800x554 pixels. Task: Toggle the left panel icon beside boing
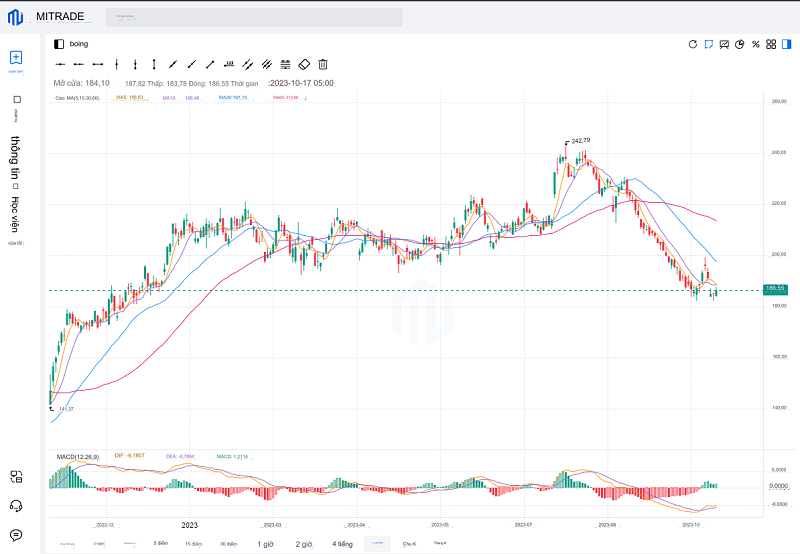pos(59,44)
